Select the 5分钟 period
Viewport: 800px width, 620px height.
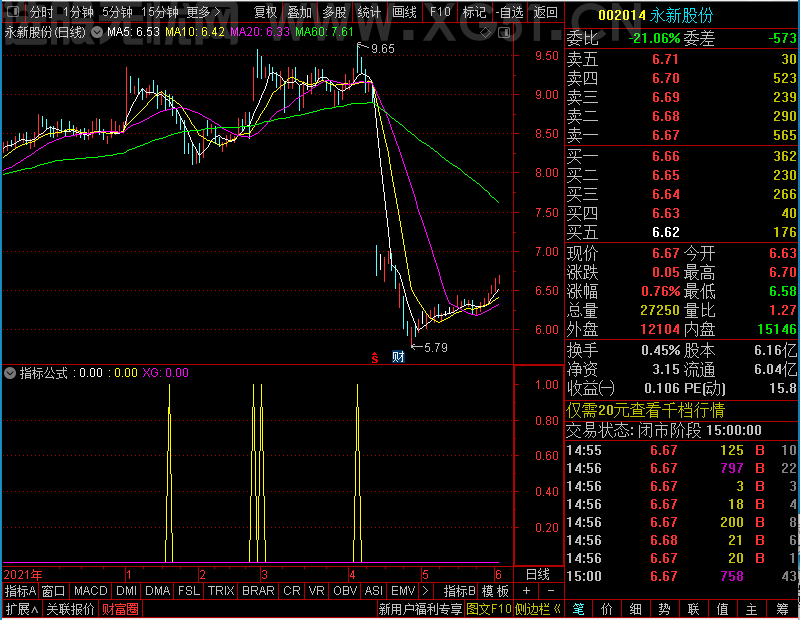[x=117, y=12]
